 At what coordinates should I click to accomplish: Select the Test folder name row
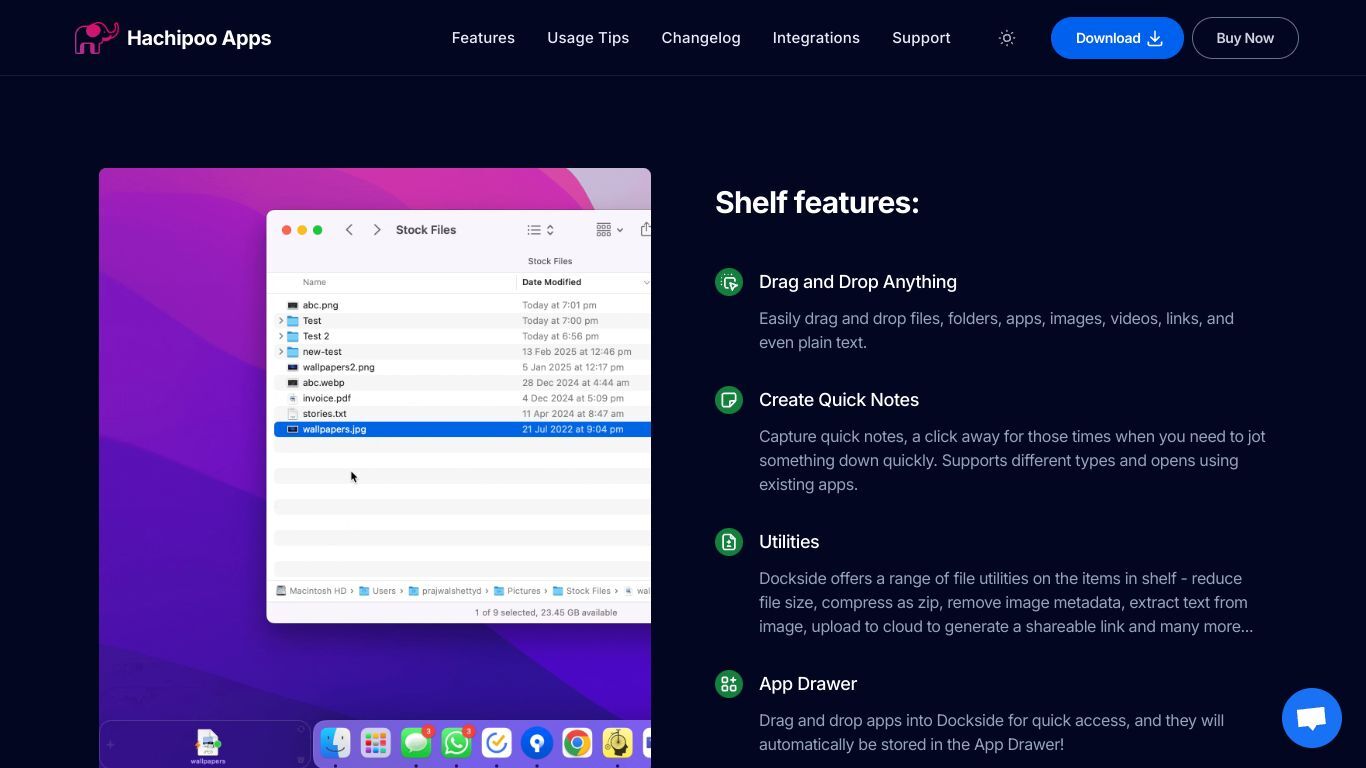tap(312, 321)
